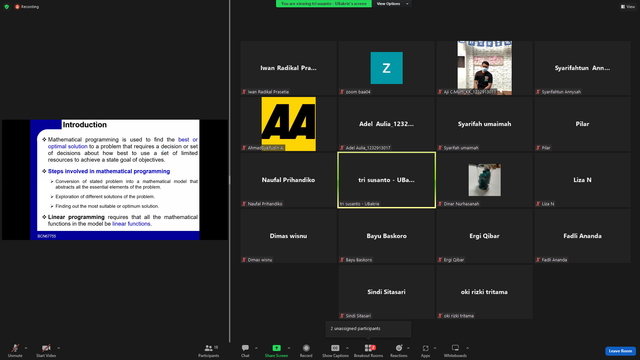The image size is (640, 360).
Task: Select Syarifah umaimah's tile
Action: (x=484, y=124)
